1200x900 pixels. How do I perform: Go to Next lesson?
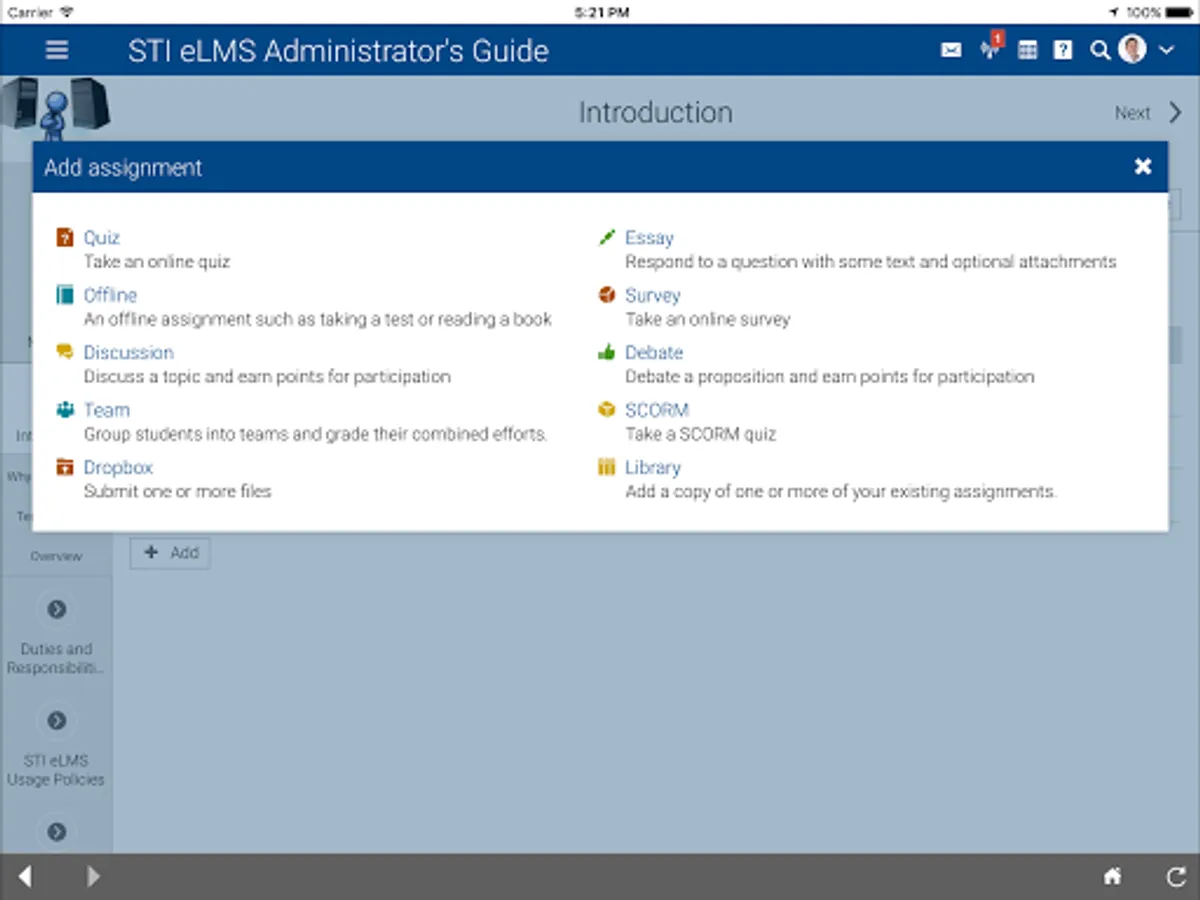pyautogui.click(x=1133, y=113)
